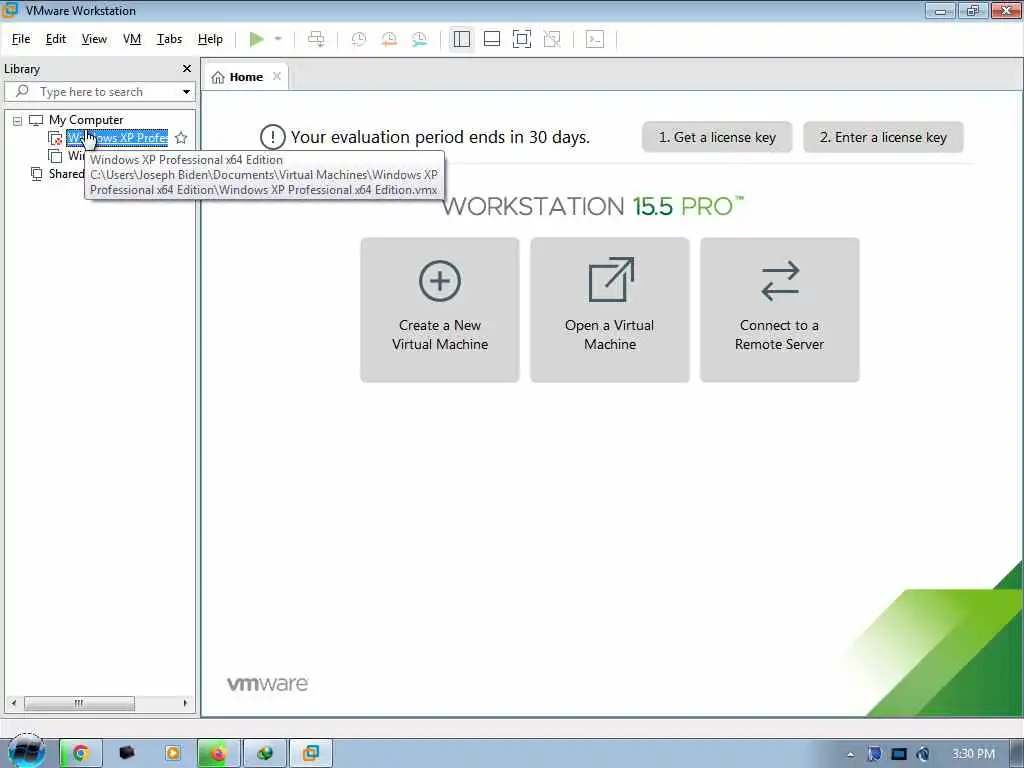Click the evaluation warning exclamation icon

click(x=272, y=137)
